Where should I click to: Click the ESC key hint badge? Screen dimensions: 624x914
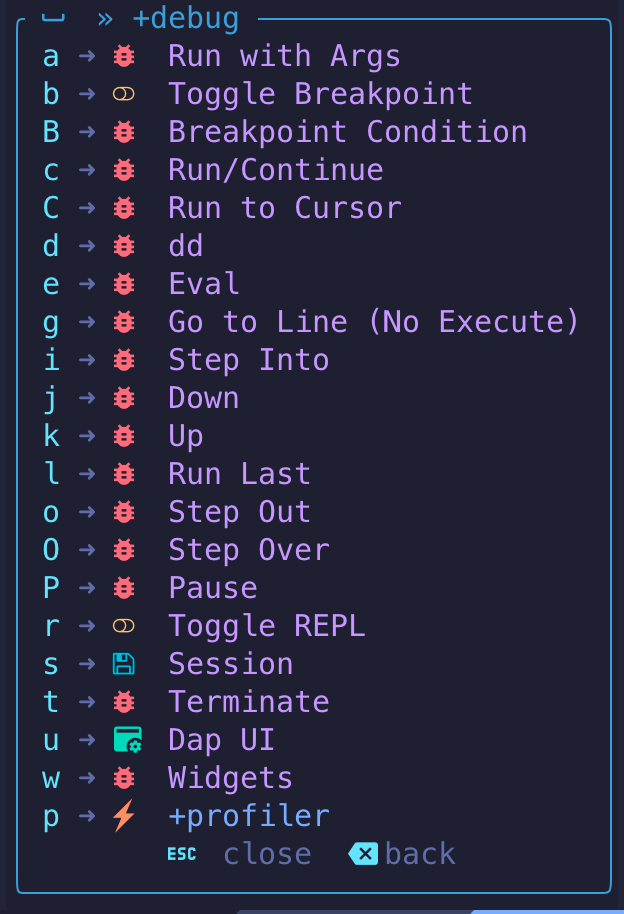[182, 855]
